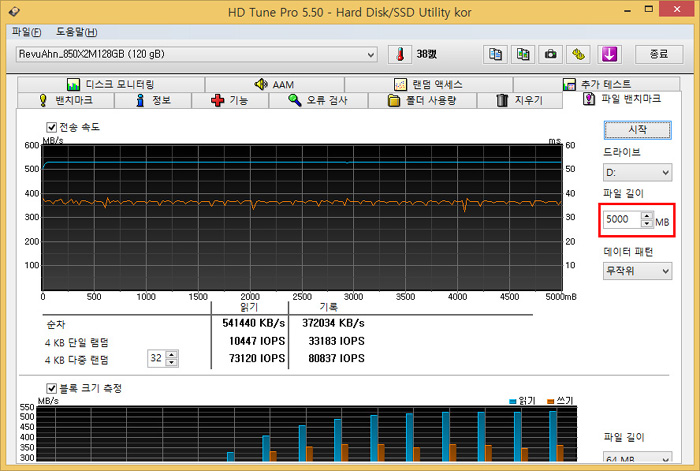This screenshot has height=471, width=700.
Task: Open the 디스크 모니터링 tab
Action: pyautogui.click(x=111, y=84)
